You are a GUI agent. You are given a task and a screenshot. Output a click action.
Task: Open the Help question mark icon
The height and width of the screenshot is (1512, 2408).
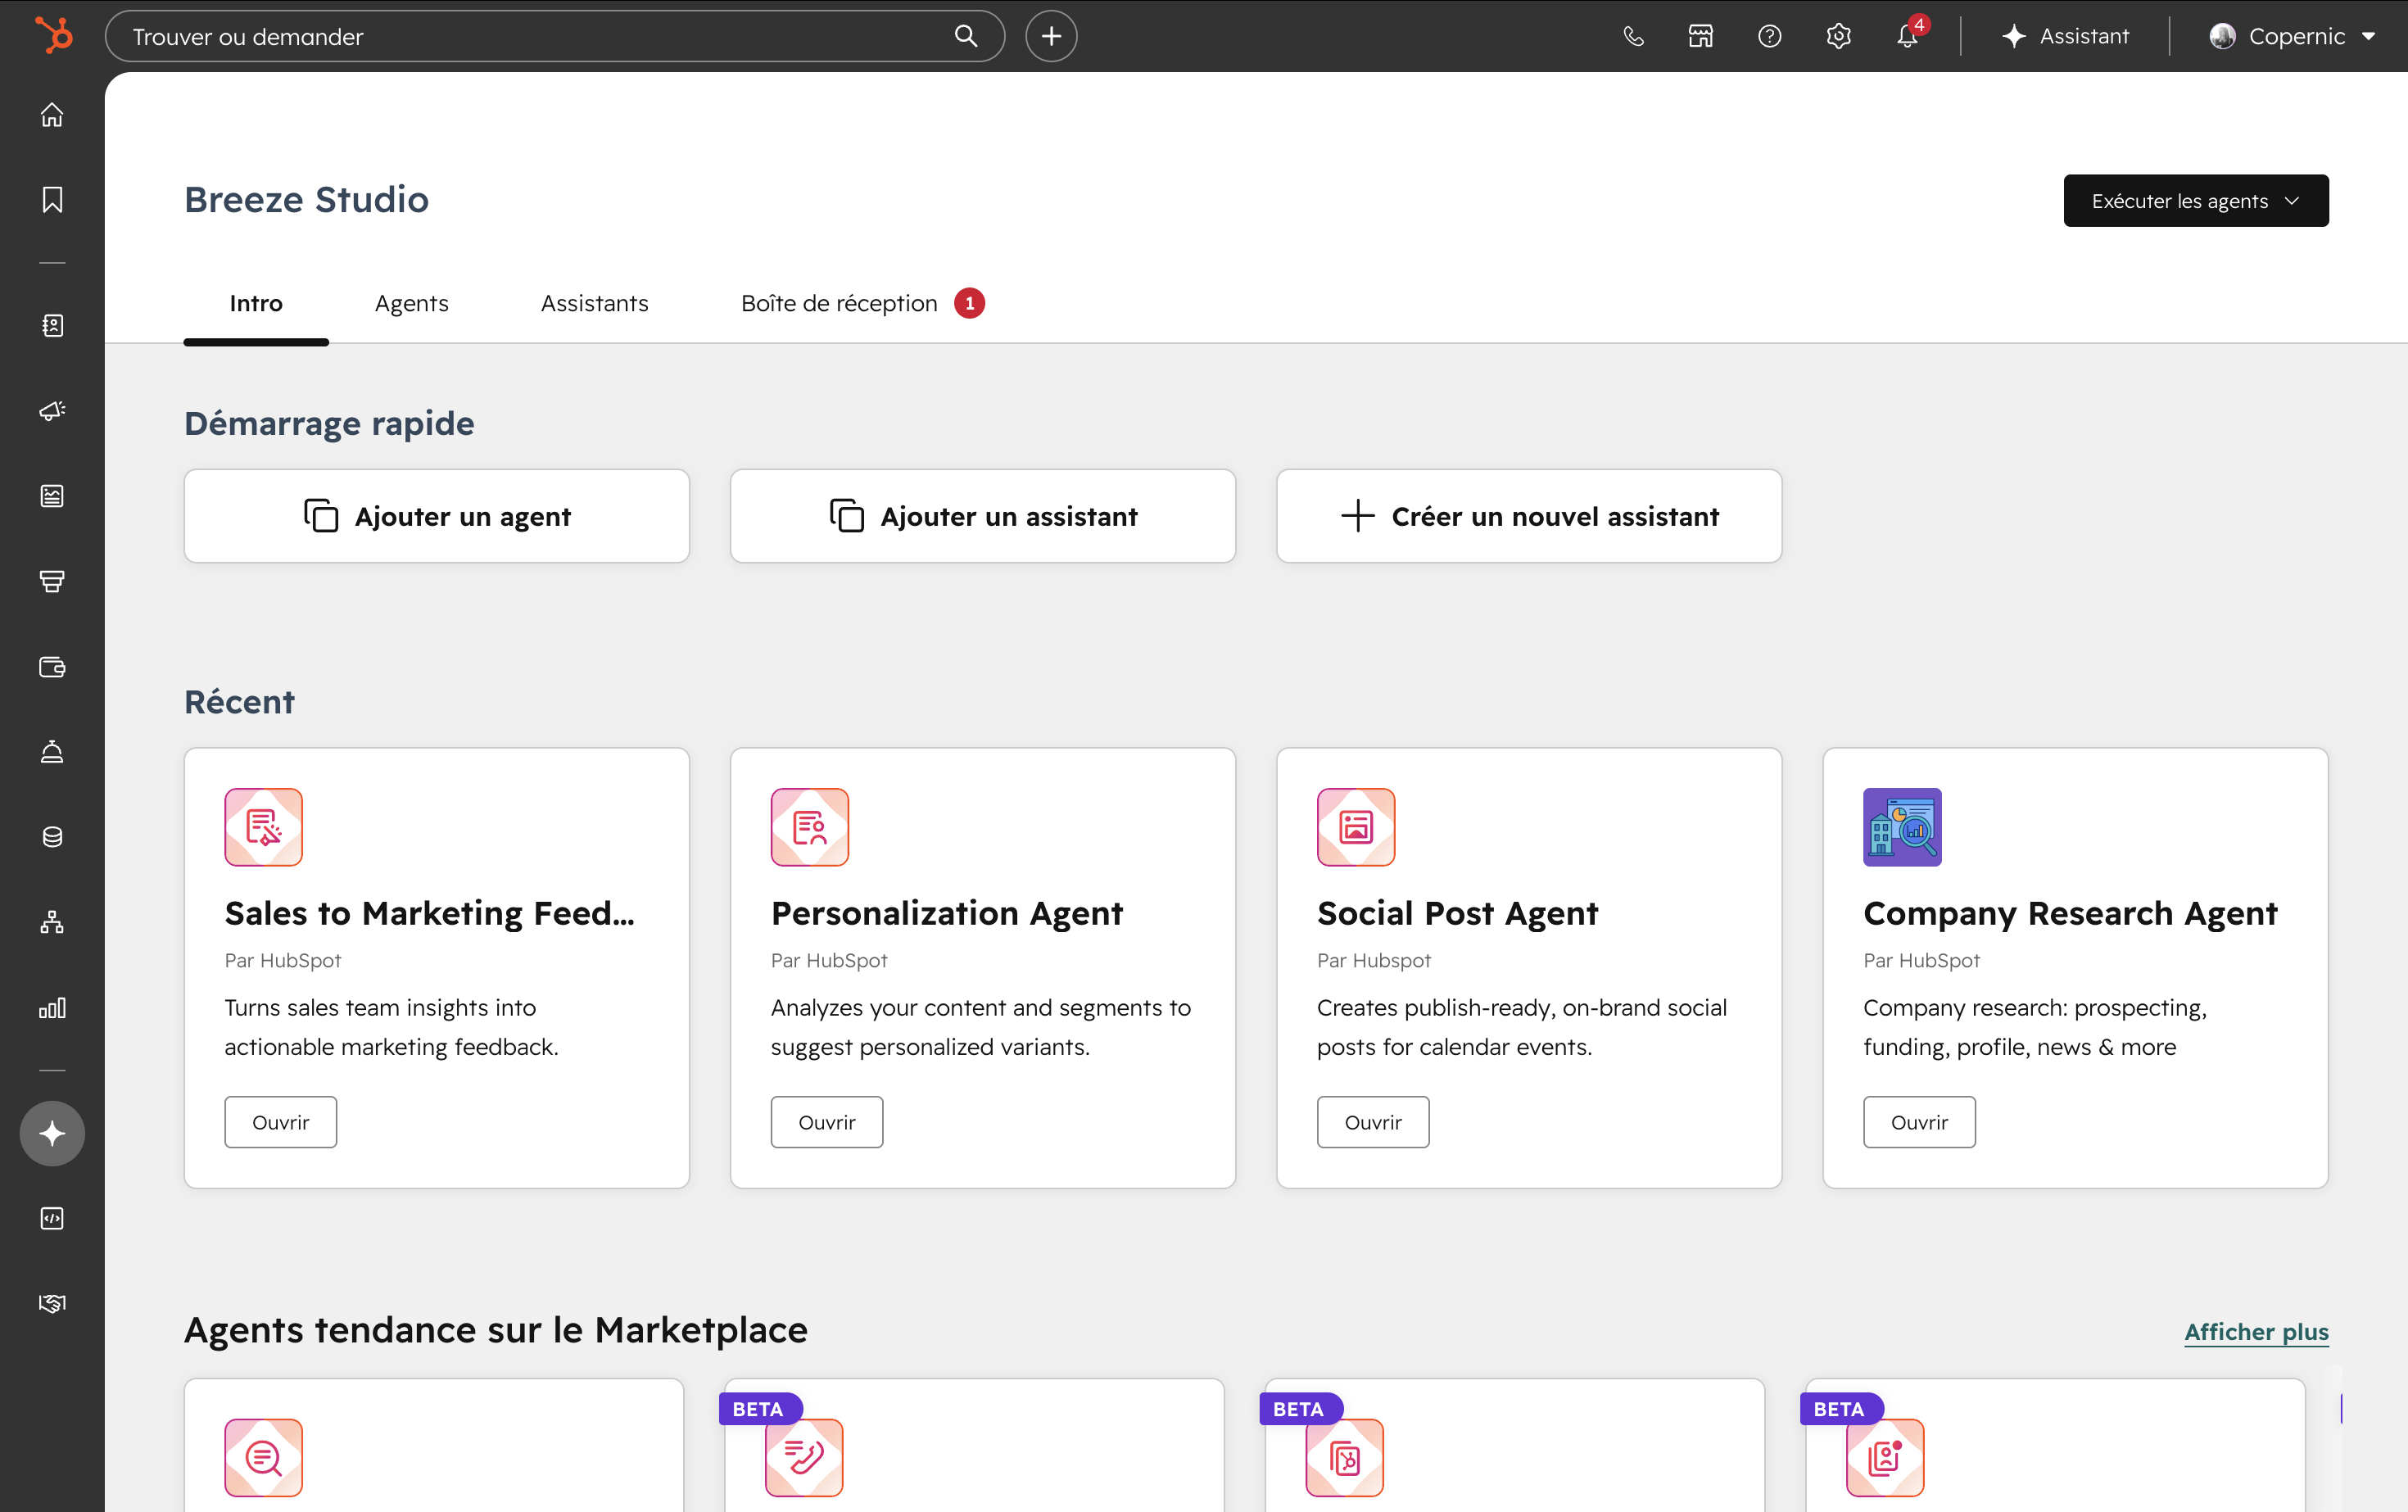1769,36
